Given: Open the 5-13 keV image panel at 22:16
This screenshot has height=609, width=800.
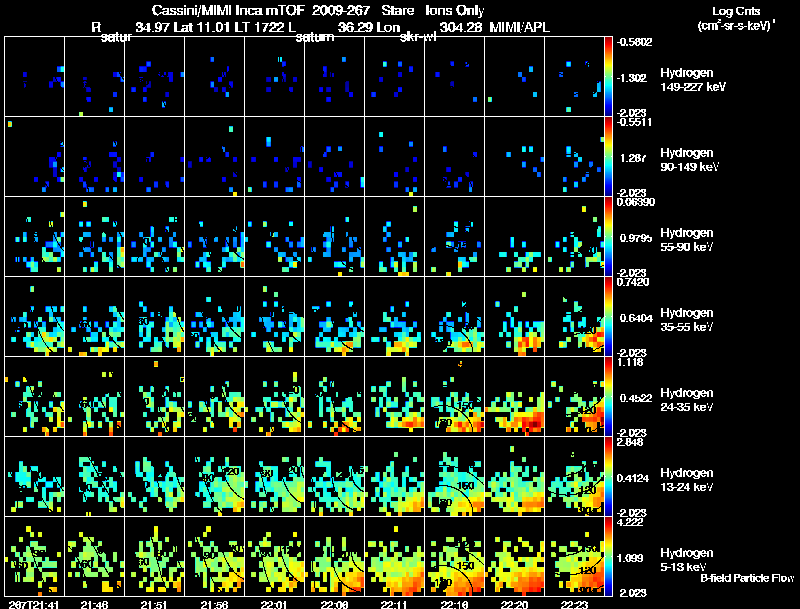Looking at the screenshot, I should click(x=455, y=556).
